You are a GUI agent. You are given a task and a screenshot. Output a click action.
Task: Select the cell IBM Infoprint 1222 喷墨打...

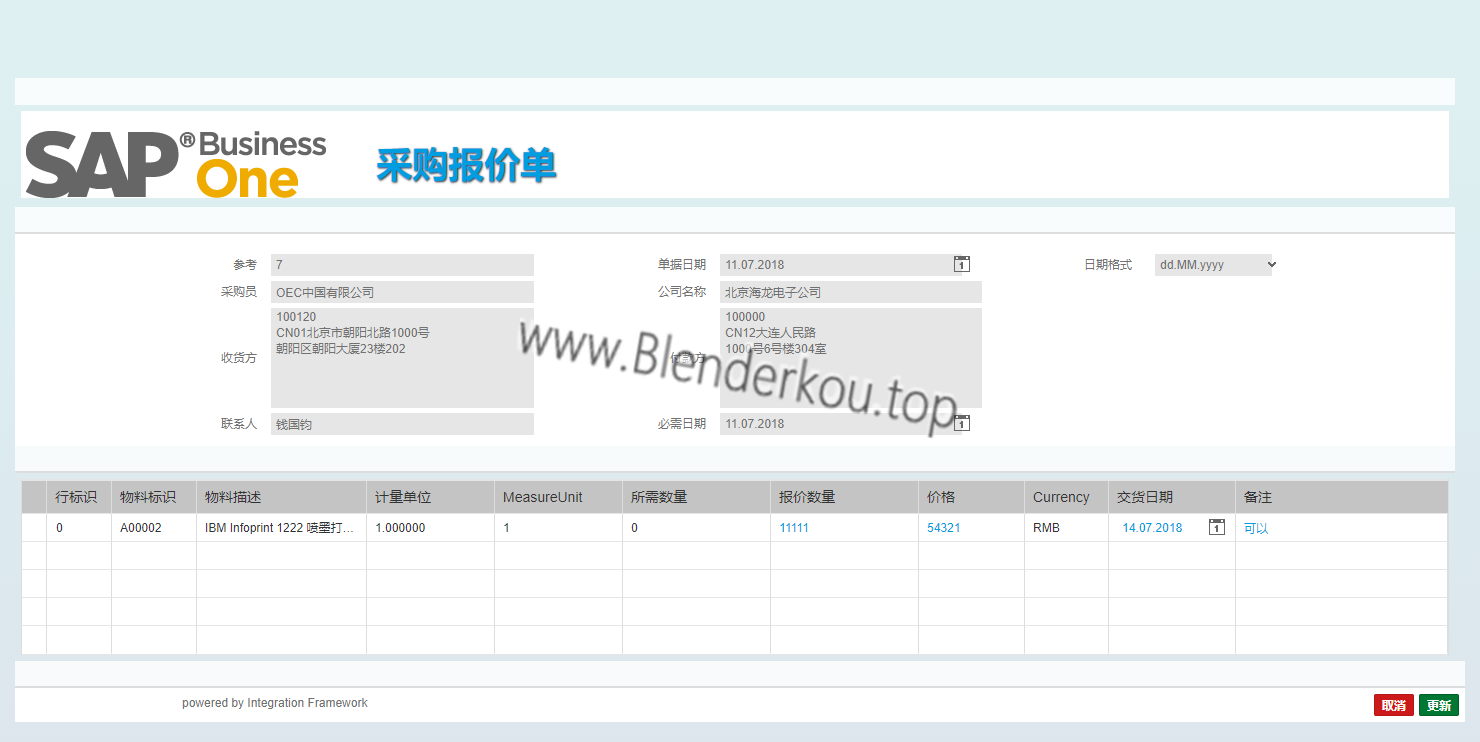point(281,528)
